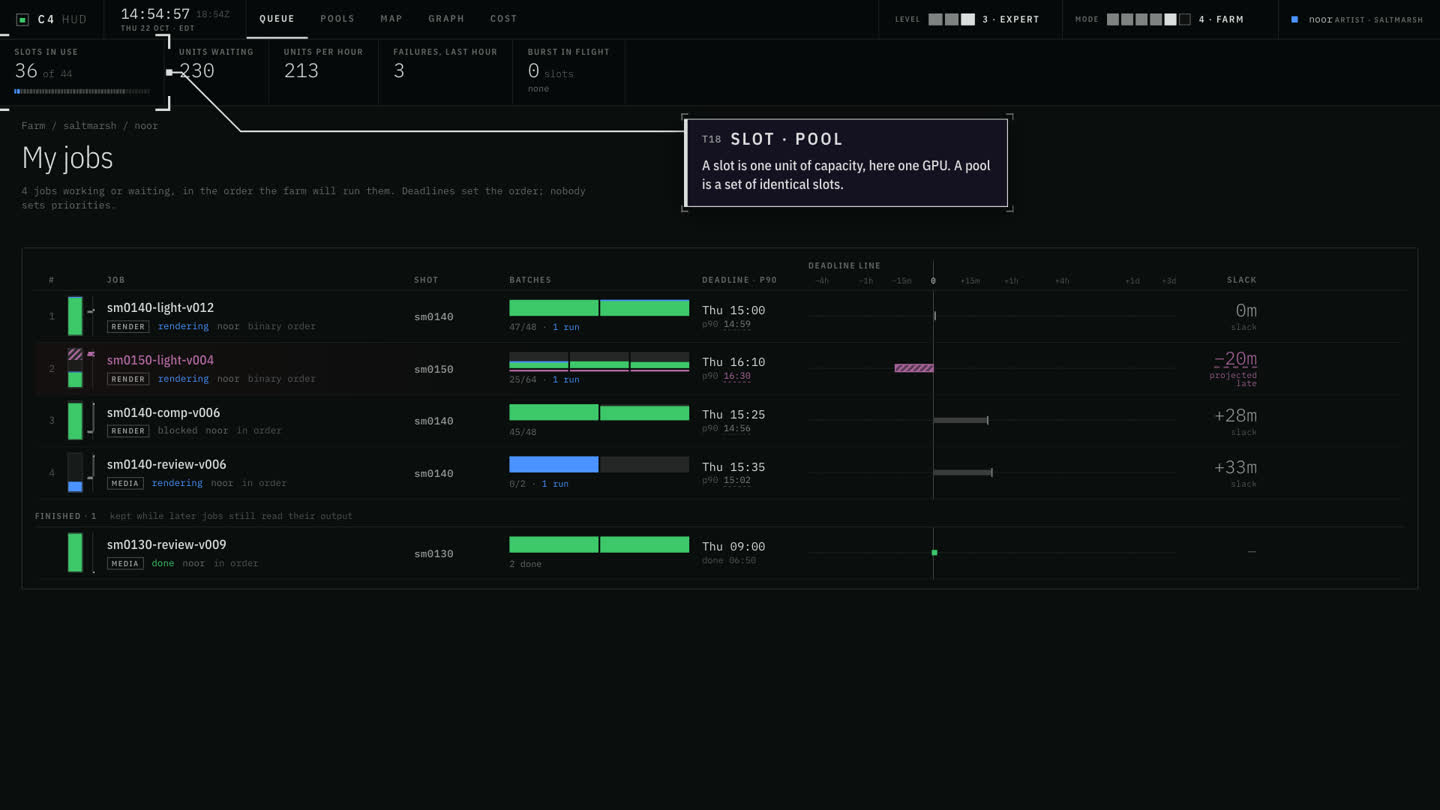
Task: Select the empty outlined MODE square
Action: click(x=1185, y=19)
